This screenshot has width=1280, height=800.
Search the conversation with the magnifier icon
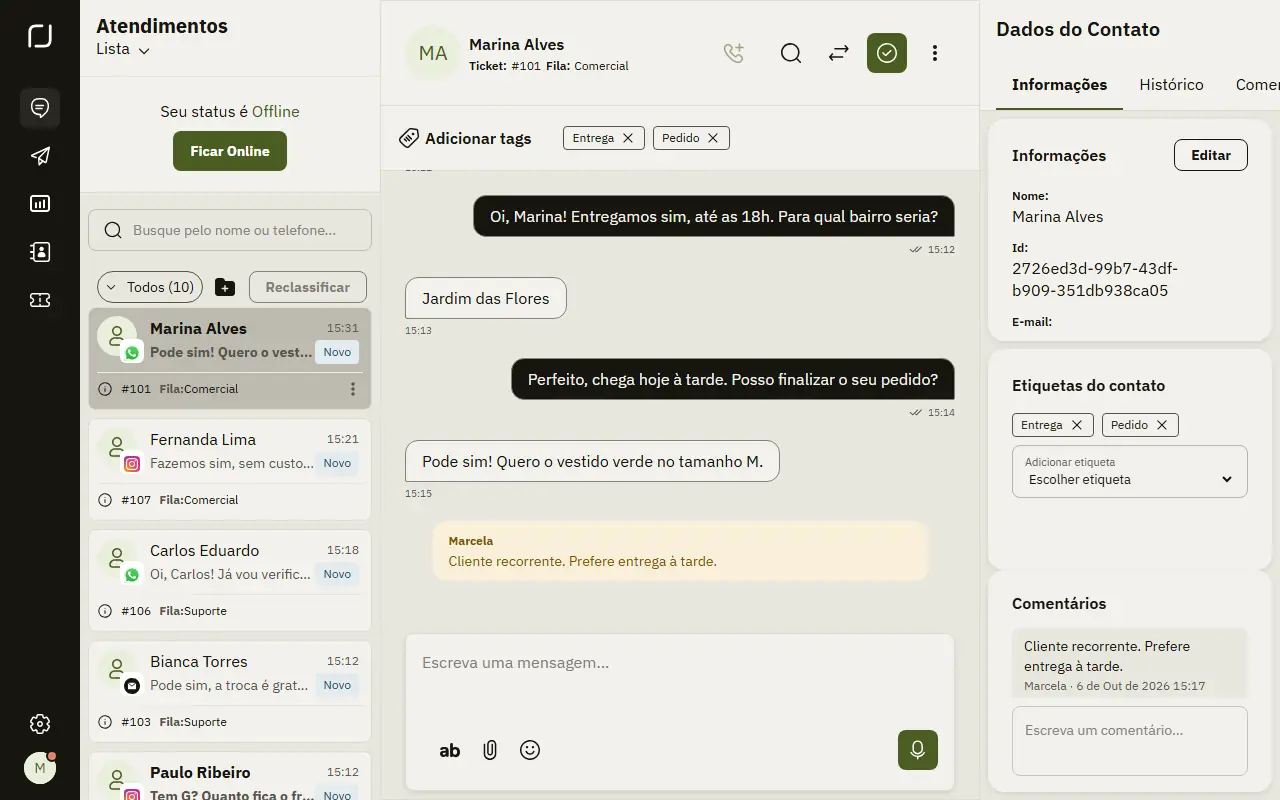point(791,53)
